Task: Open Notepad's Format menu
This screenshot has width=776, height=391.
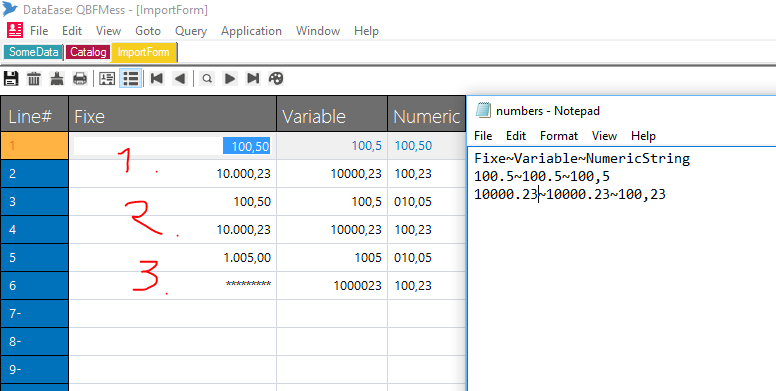Action: (559, 136)
